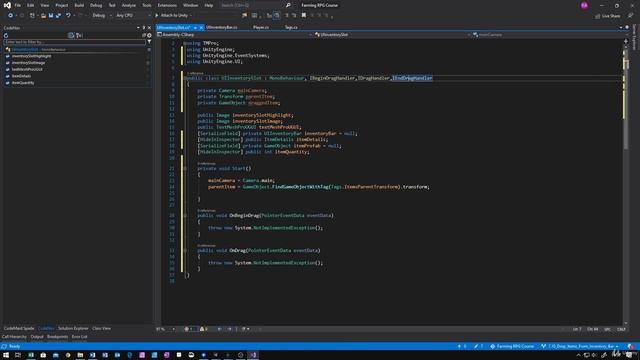Close the CodeMaid Spade panel
640x360 pixels.
tap(149, 28)
